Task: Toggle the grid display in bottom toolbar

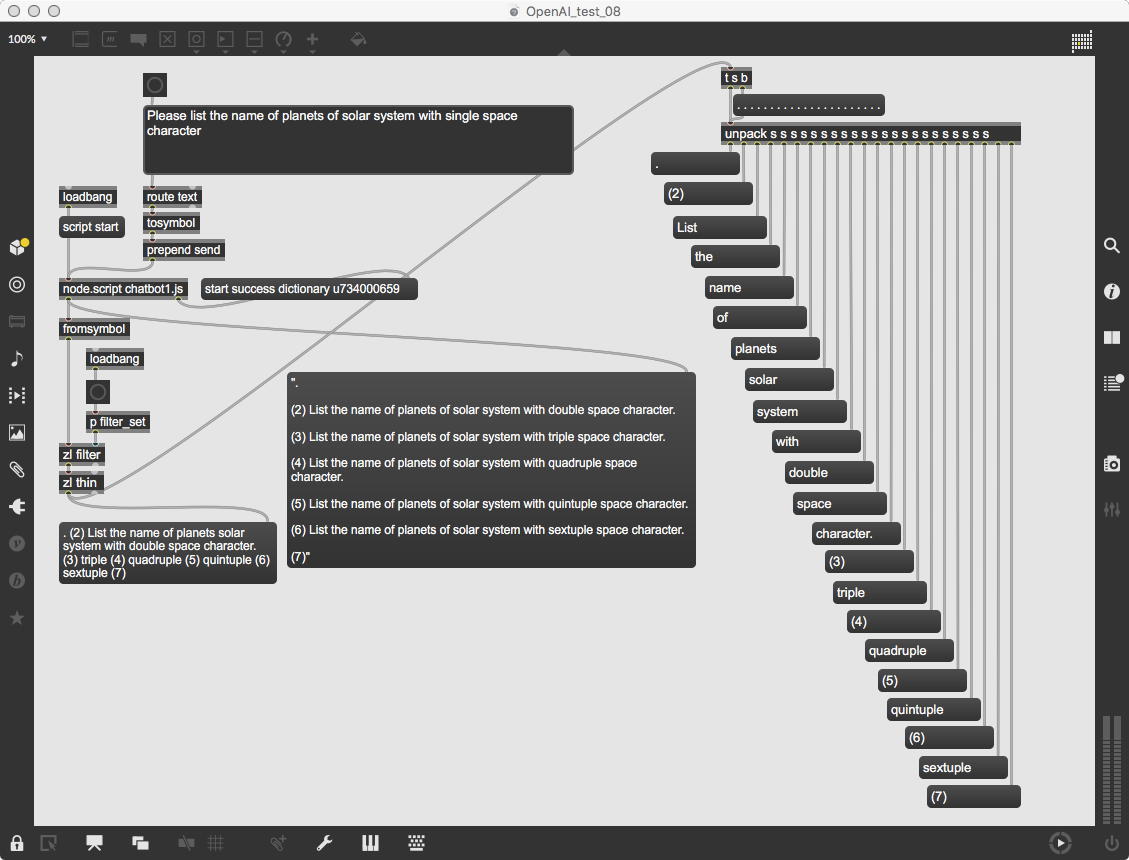Action: tap(216, 843)
